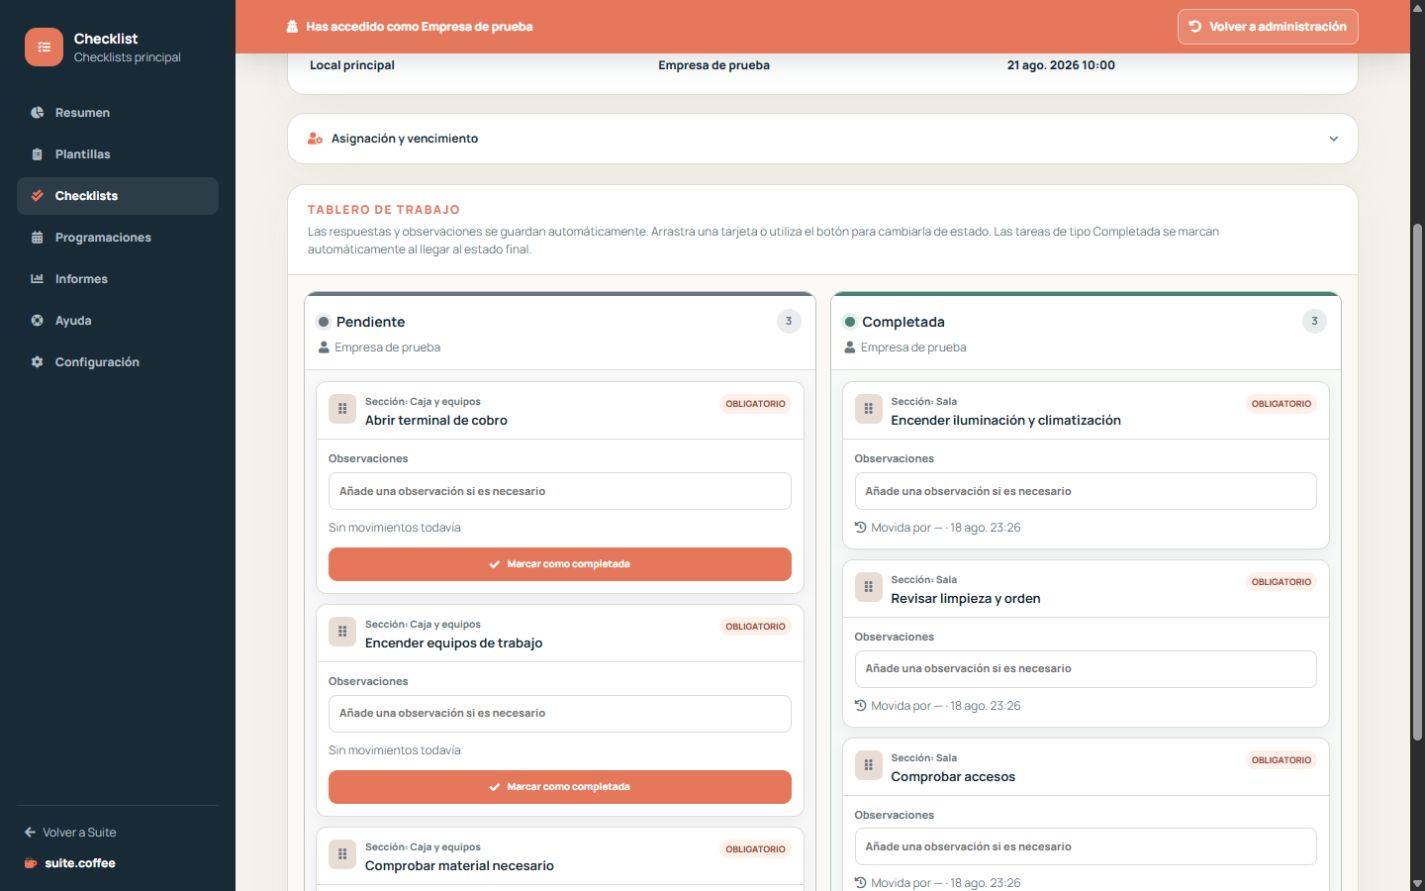
Task: Click the Programaciones calendar icon
Action: tap(37, 238)
